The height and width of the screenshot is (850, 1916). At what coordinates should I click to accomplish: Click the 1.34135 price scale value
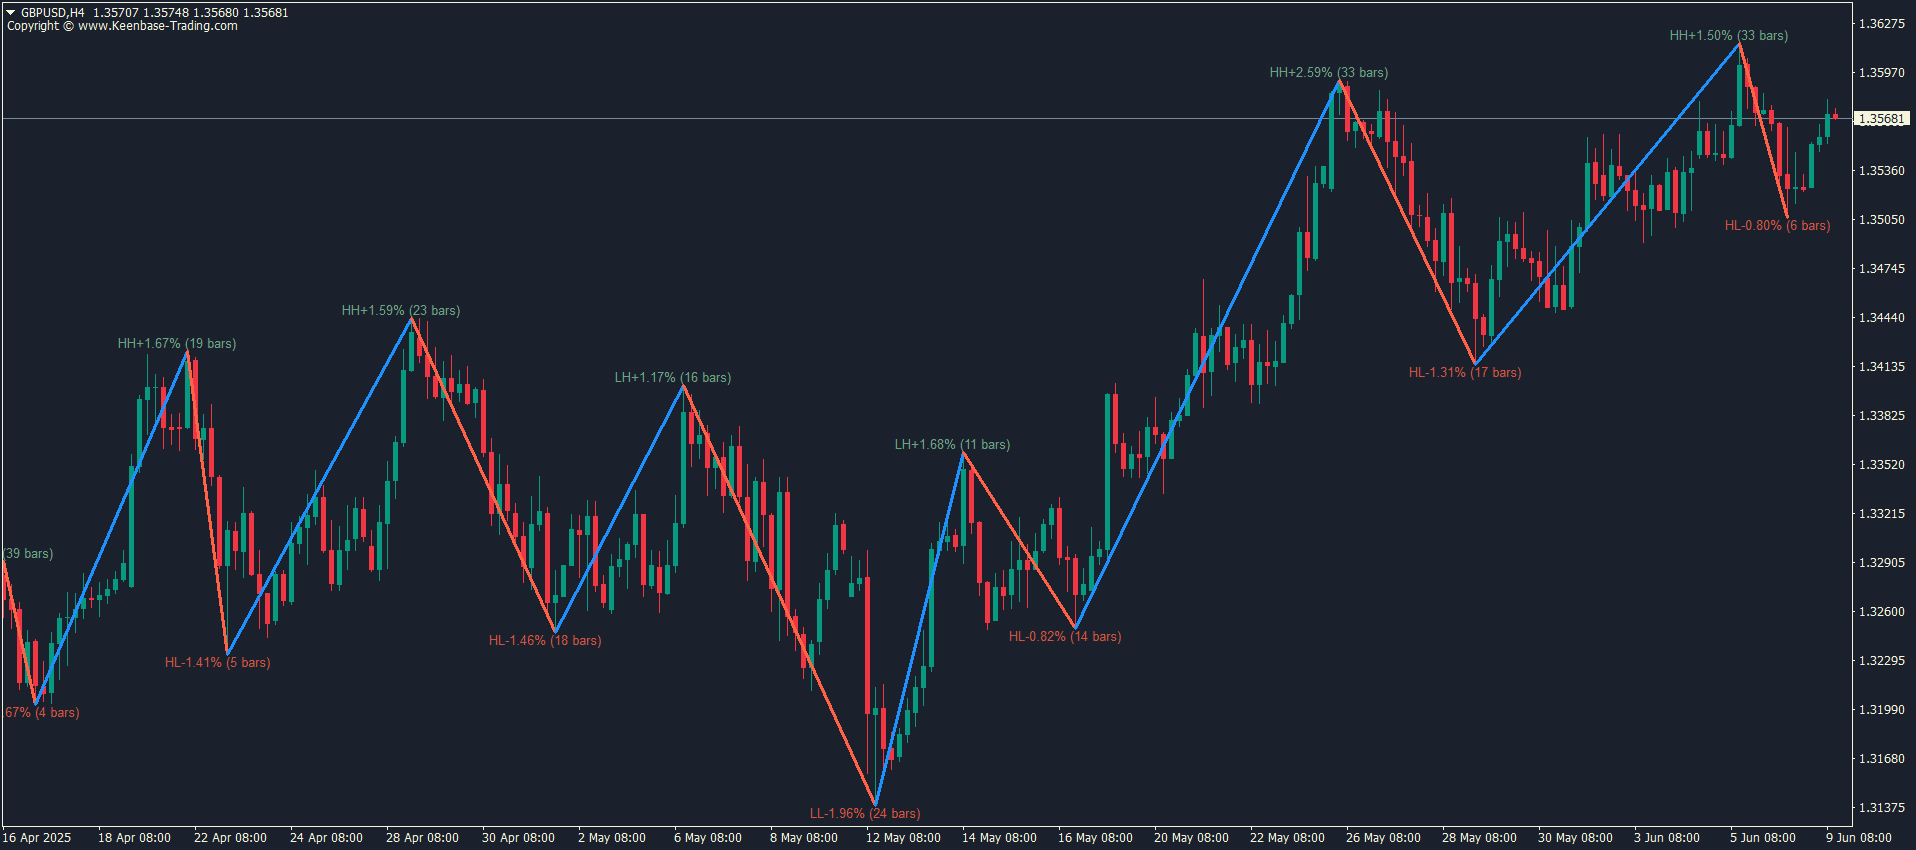pyautogui.click(x=1882, y=367)
